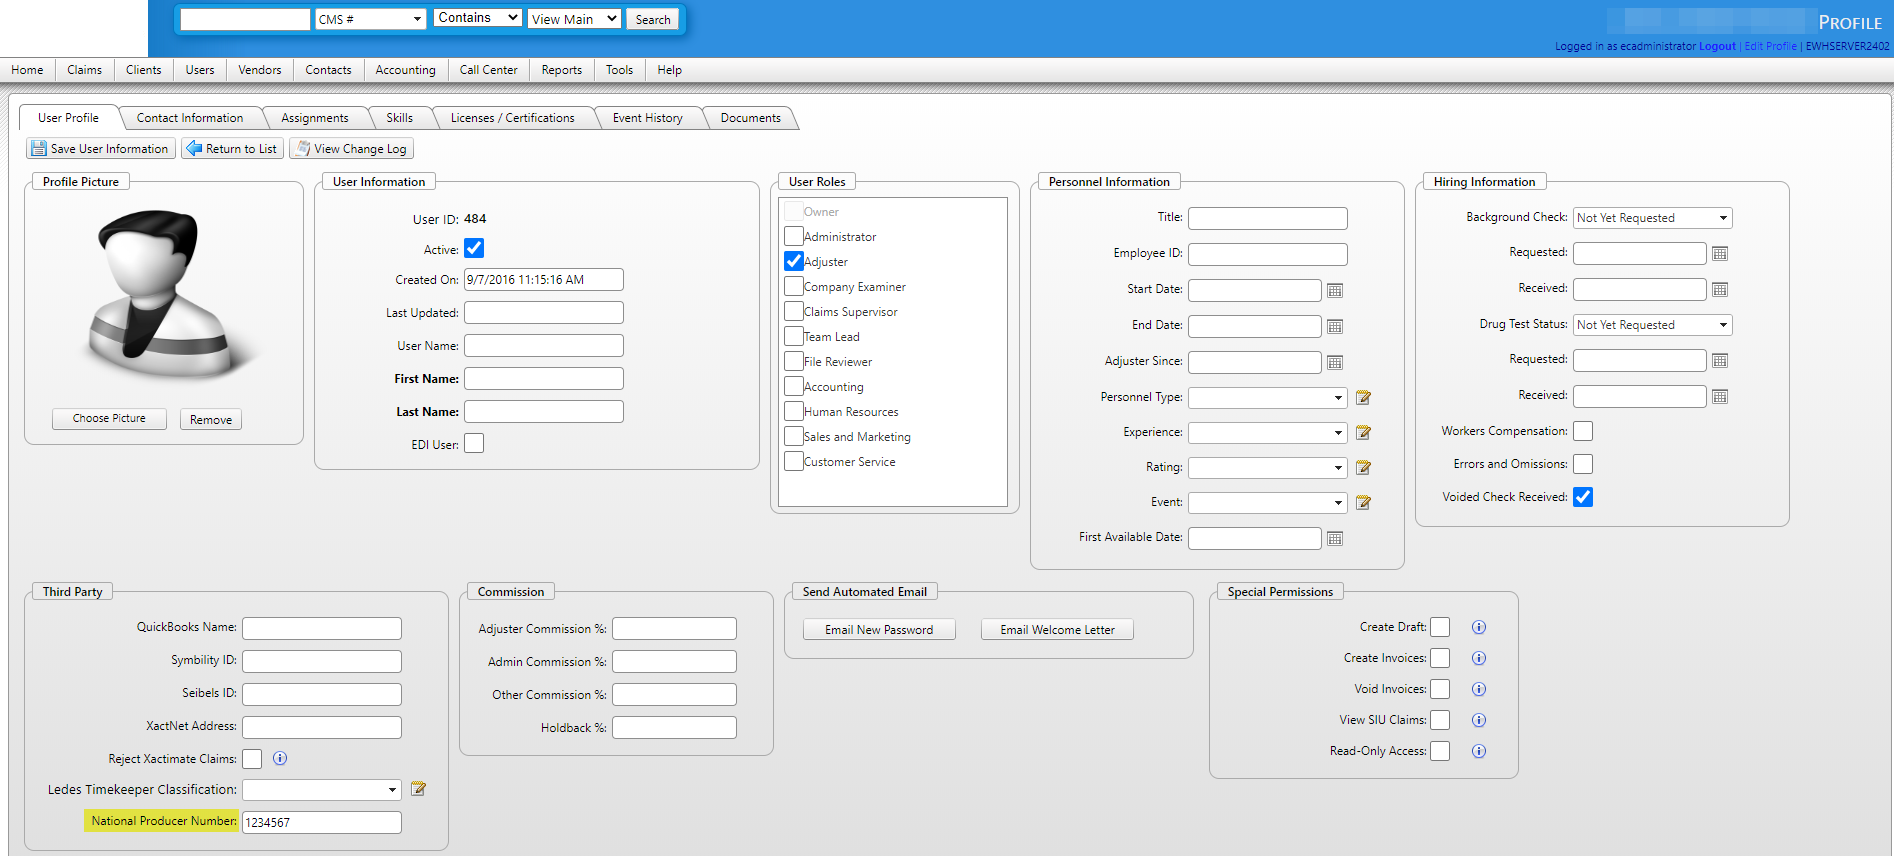Edit Experience list icon

1363,433
